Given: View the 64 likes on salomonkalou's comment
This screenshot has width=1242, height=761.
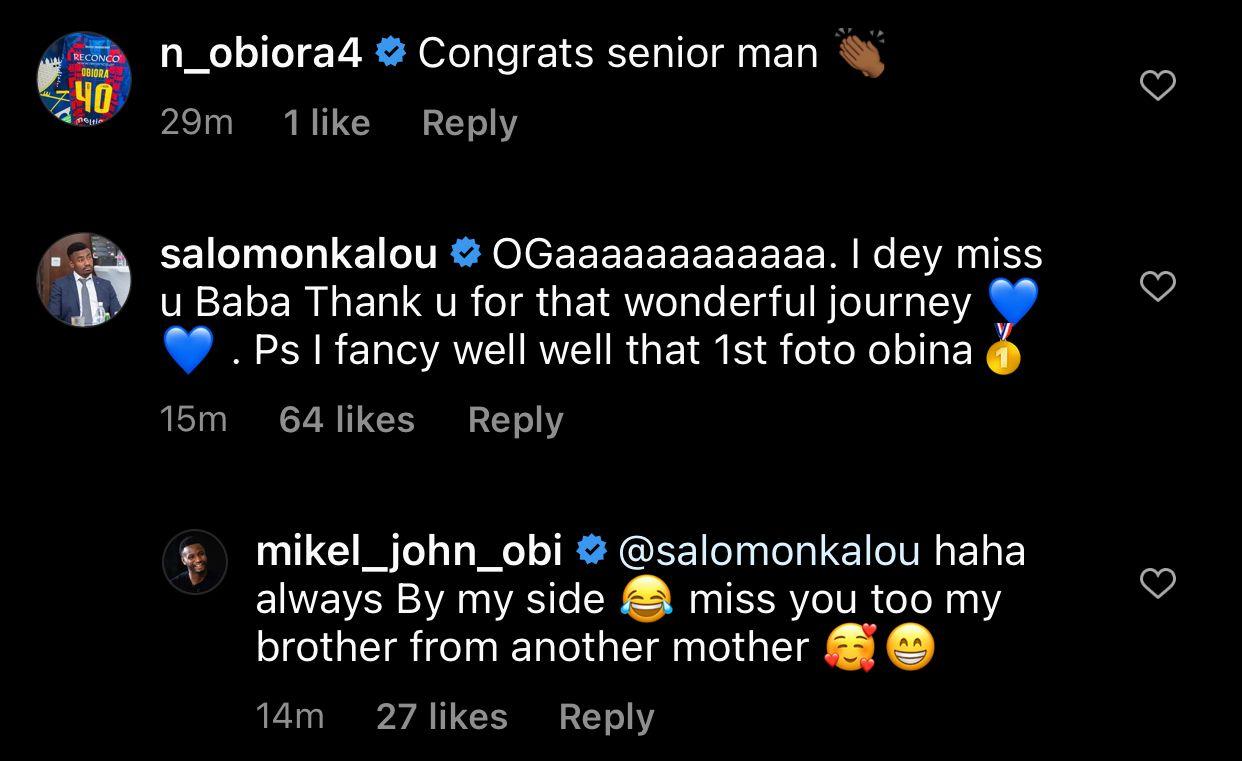Looking at the screenshot, I should pos(346,420).
